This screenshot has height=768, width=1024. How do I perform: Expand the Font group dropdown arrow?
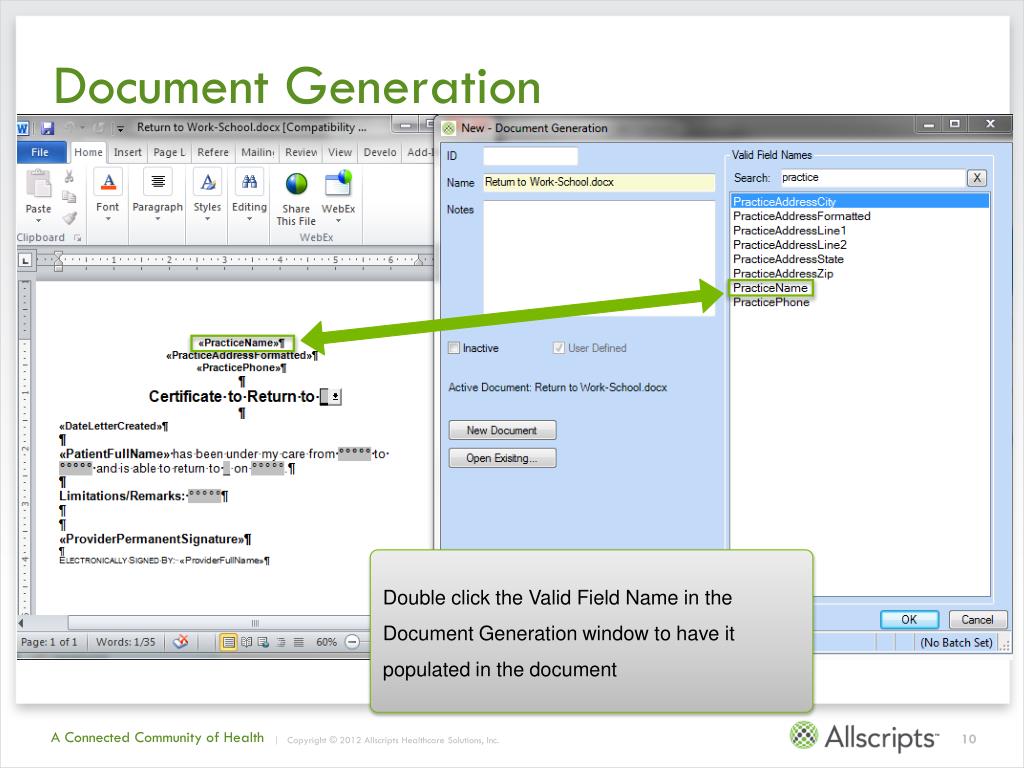(108, 219)
